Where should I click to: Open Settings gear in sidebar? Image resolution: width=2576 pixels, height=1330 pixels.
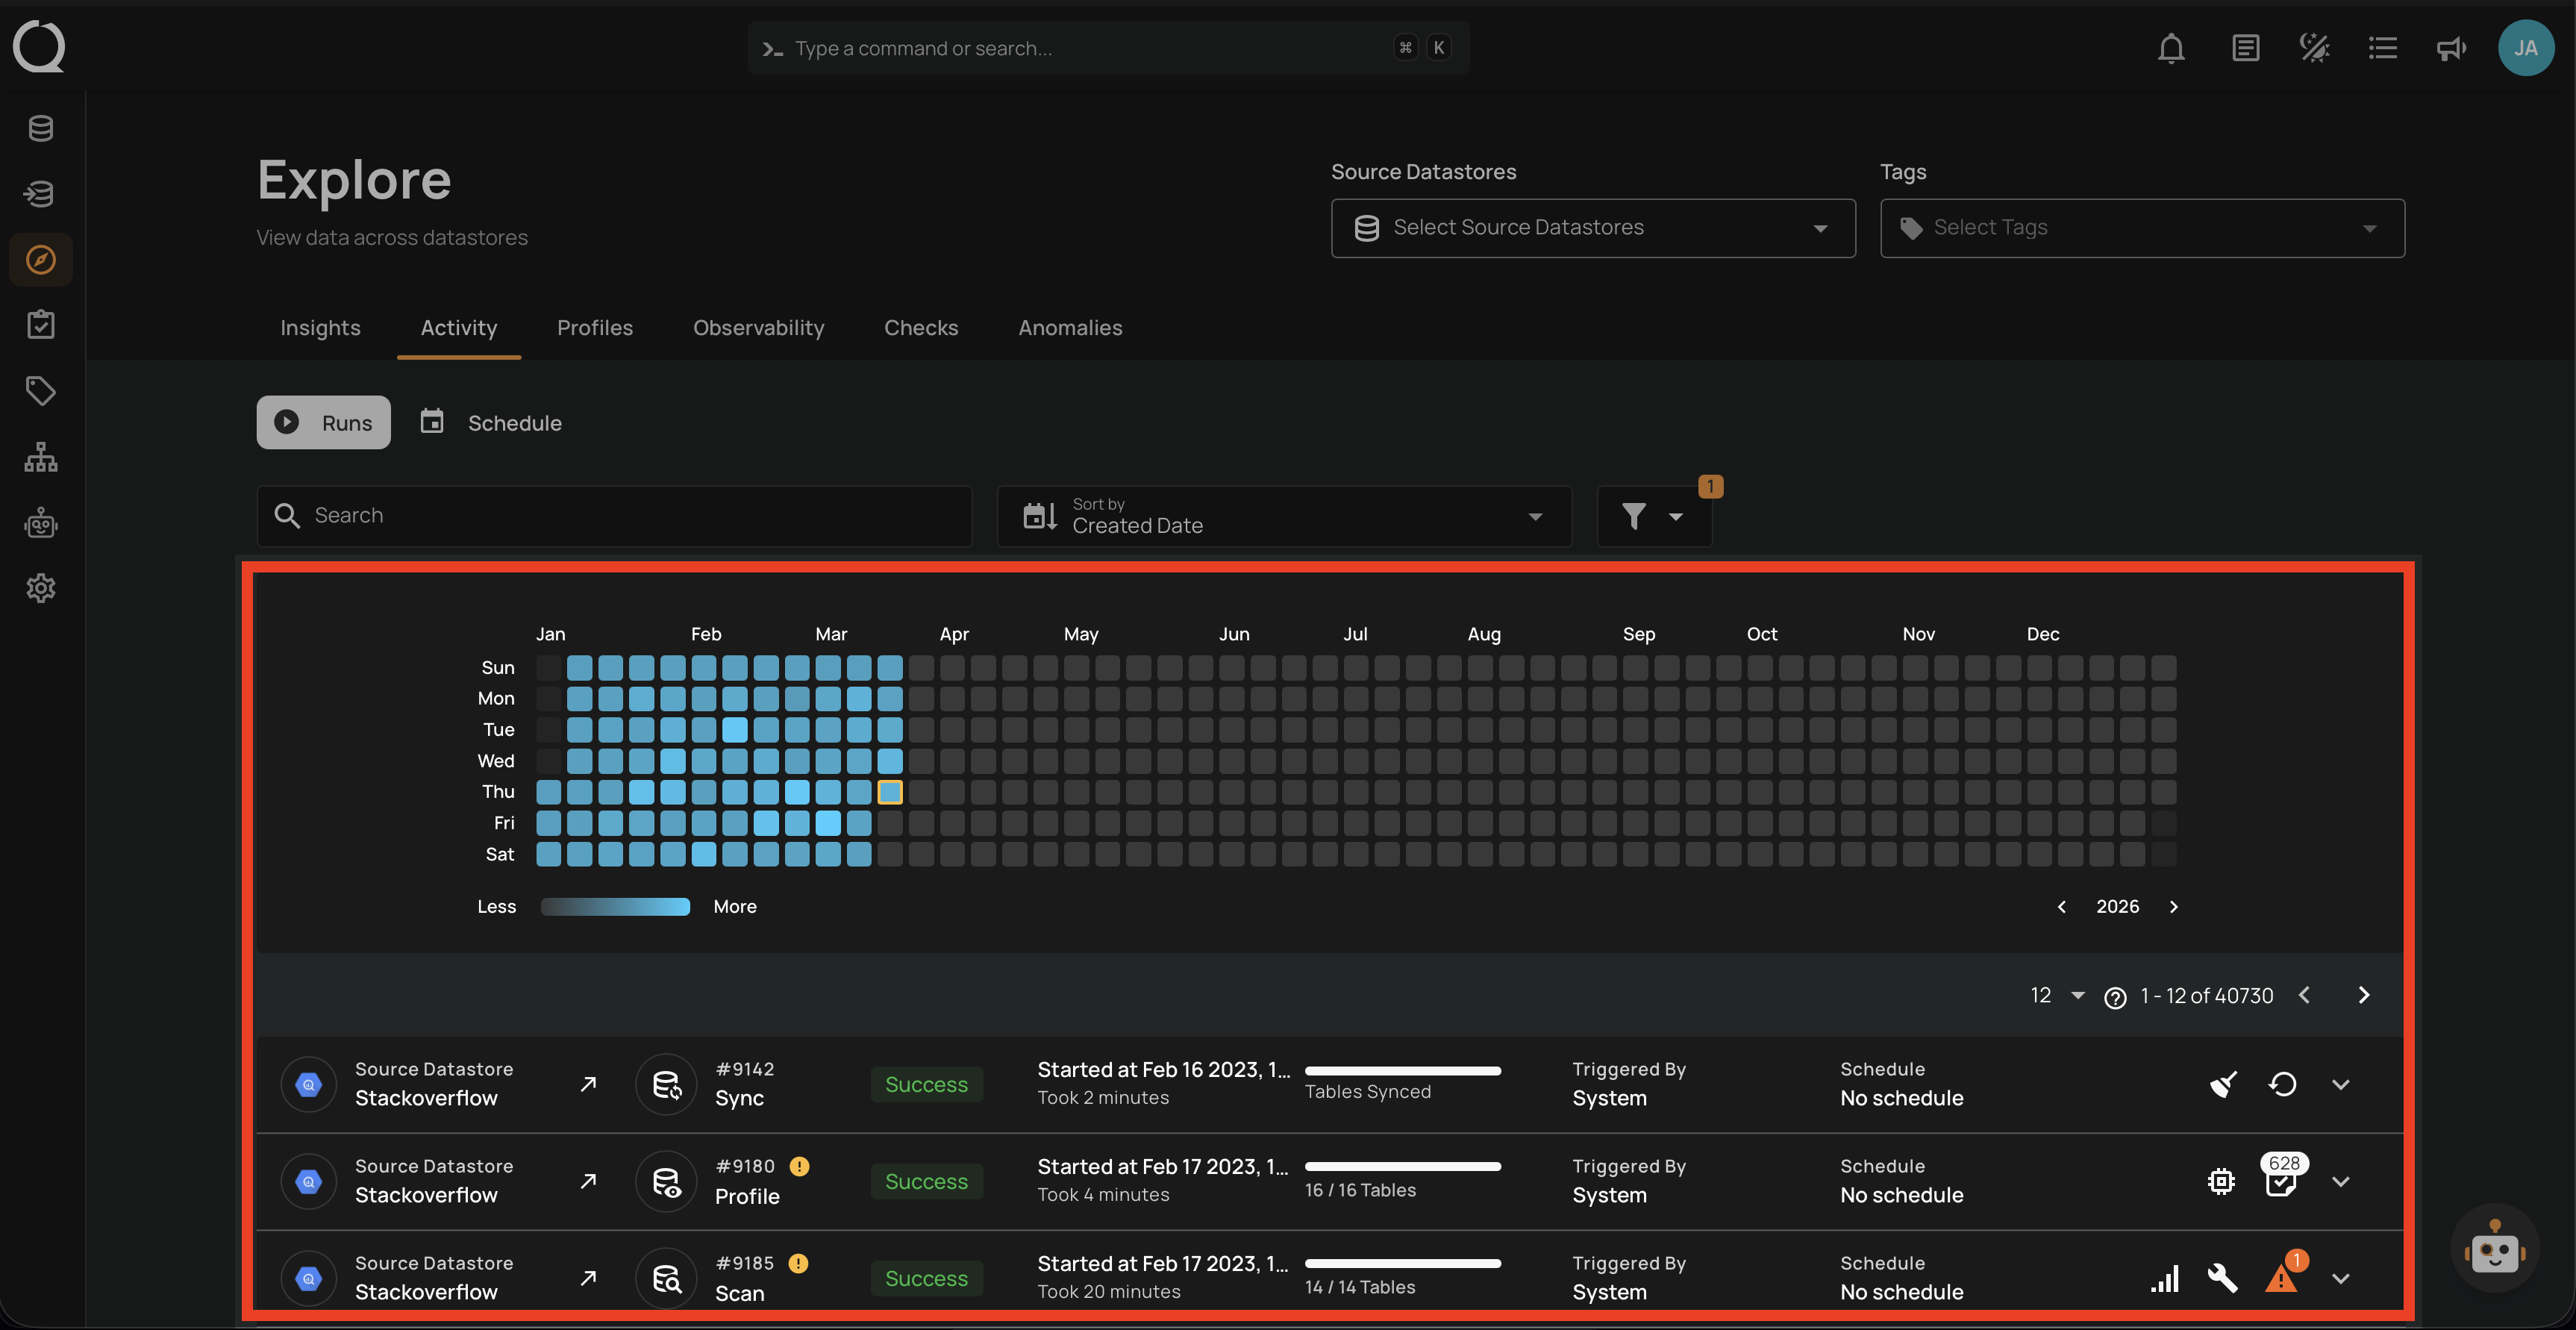[x=40, y=588]
